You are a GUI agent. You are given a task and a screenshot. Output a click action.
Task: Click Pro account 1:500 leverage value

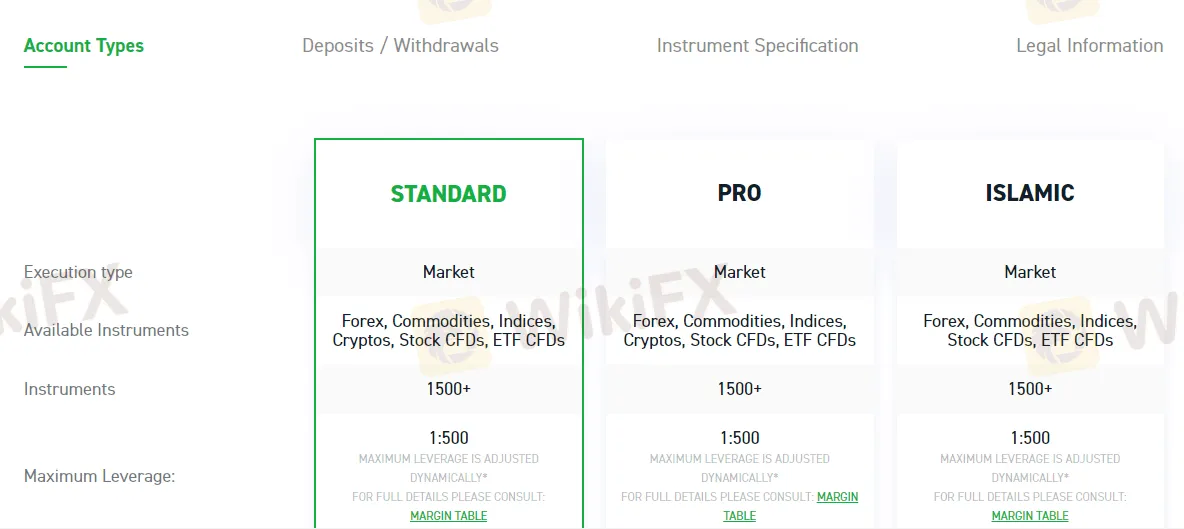pyautogui.click(x=739, y=438)
